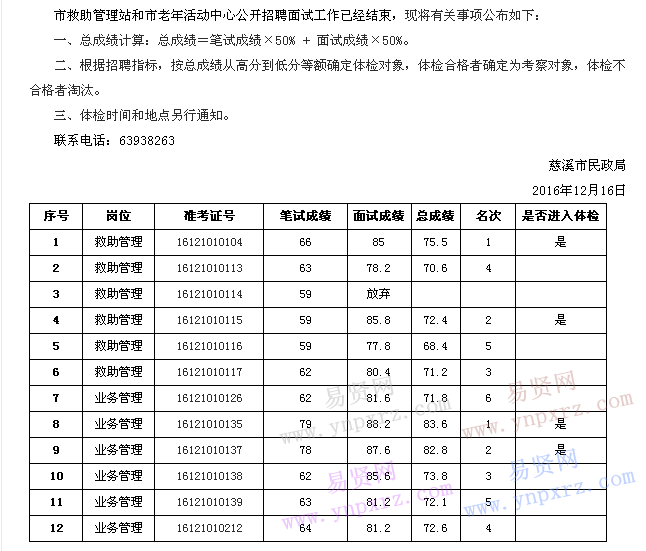The height and width of the screenshot is (551, 646).
Task: Click 是 in row for 16121010115
Action: tap(560, 320)
